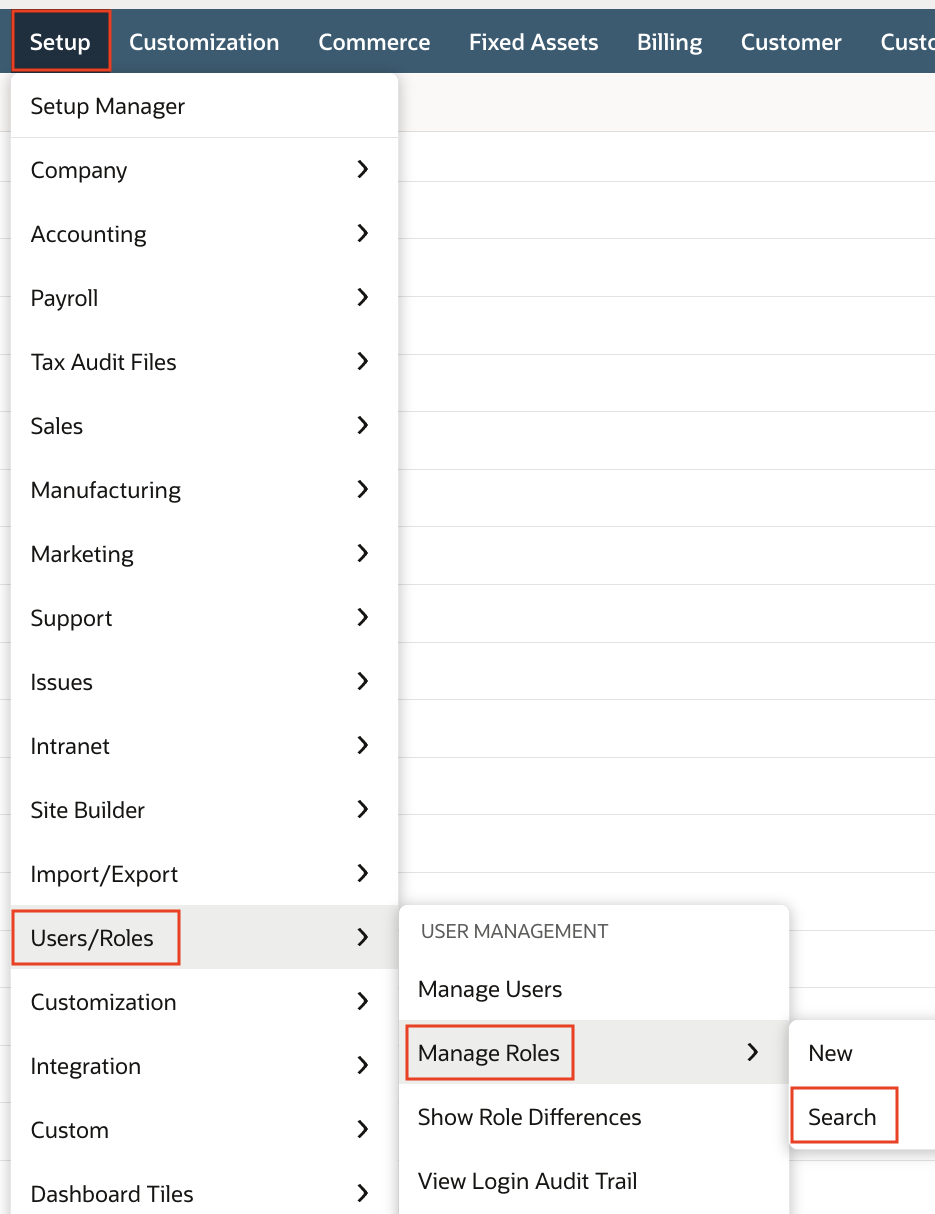This screenshot has width=935, height=1214.
Task: Open the Setup menu
Action: (x=60, y=41)
